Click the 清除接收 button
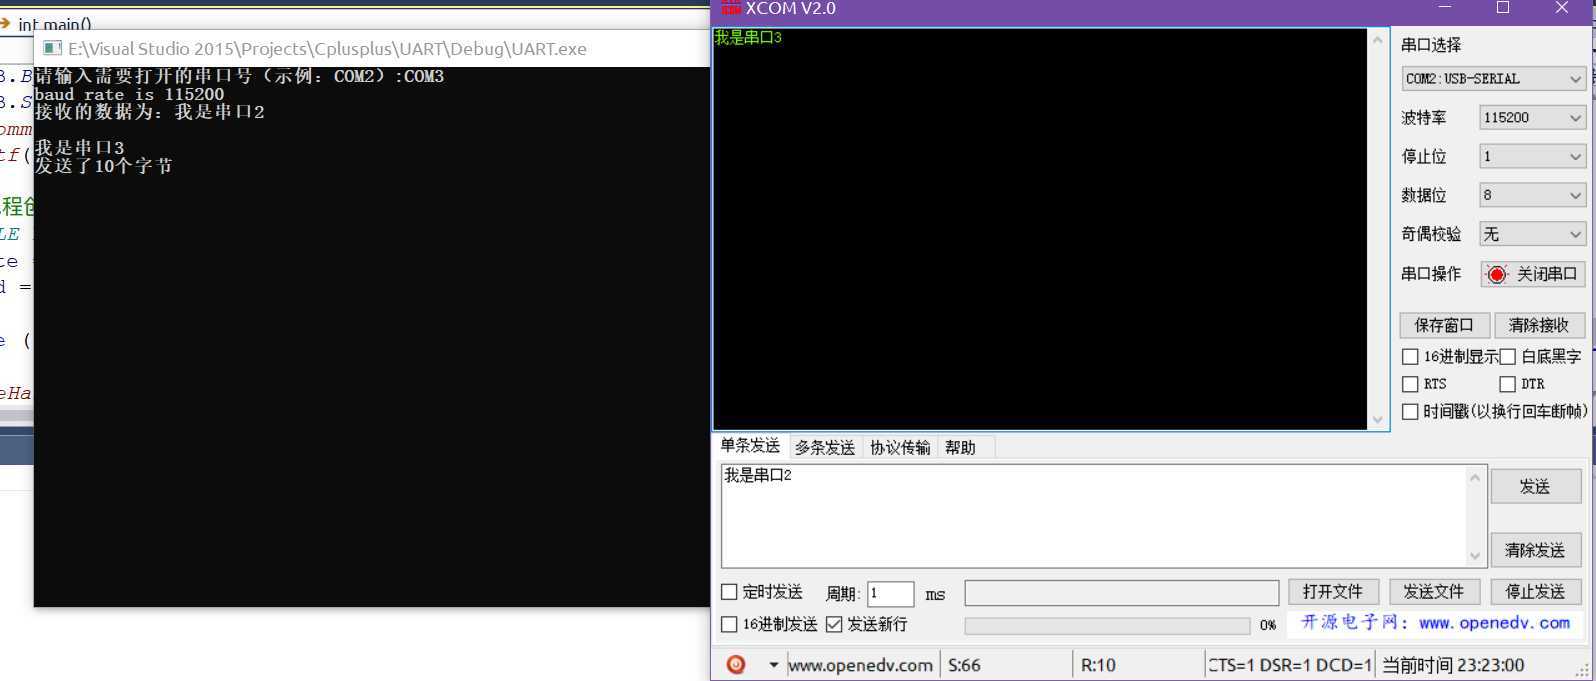 tap(1539, 325)
